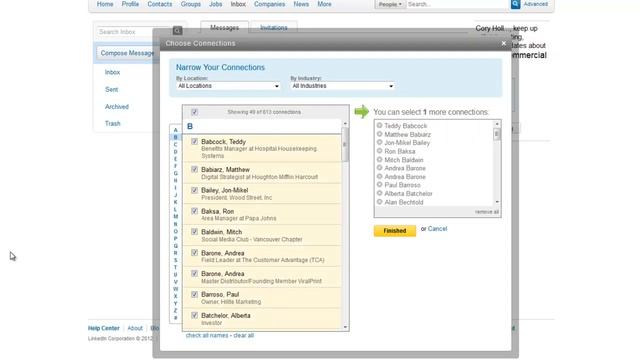Click the yellow Finished button
The height and width of the screenshot is (360, 640).
(x=395, y=231)
